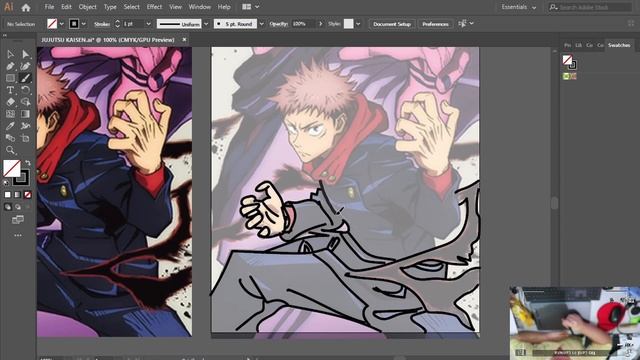Go to the Home screen
Screen dimensions: 640x360
pos(26,7)
